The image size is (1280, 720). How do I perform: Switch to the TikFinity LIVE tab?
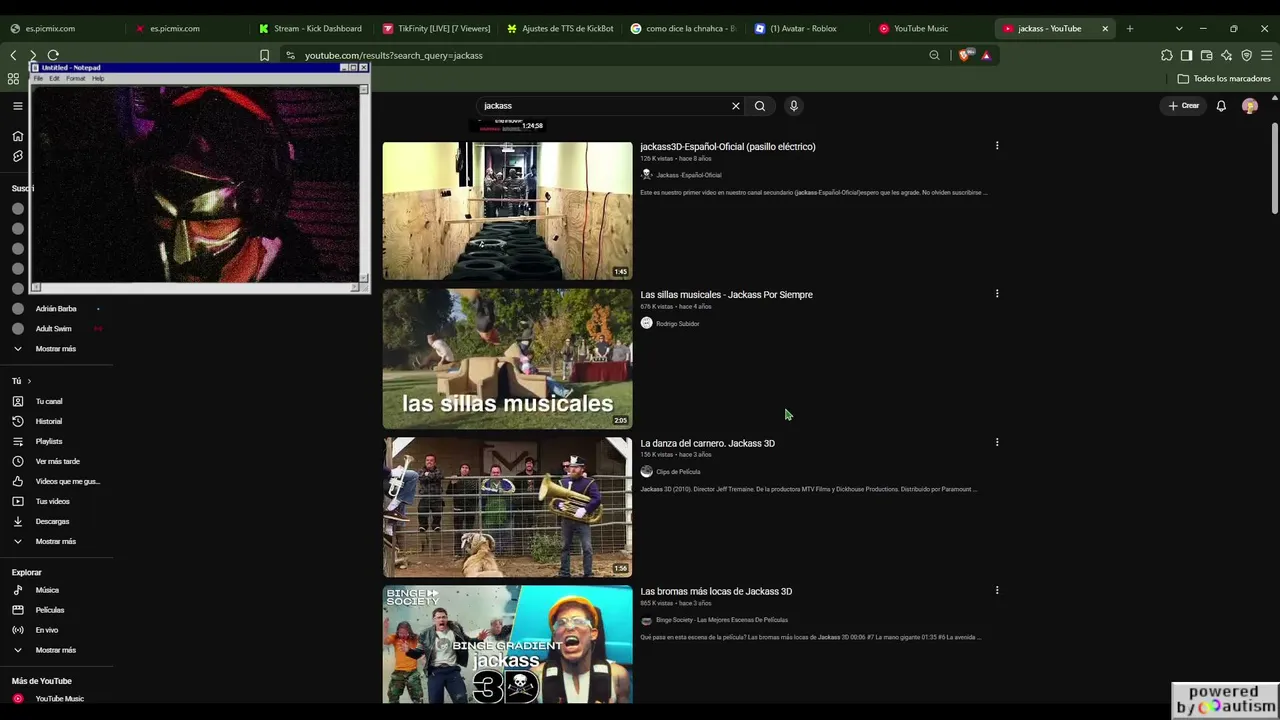click(x=435, y=28)
